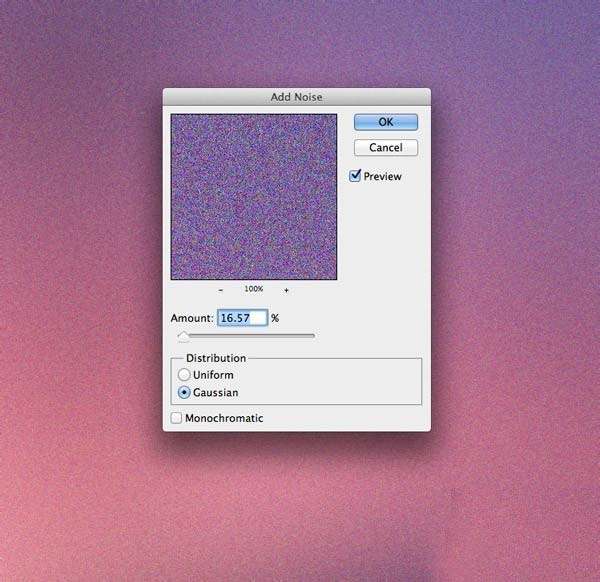Select Uniform distribution
Image resolution: width=600 pixels, height=582 pixels.
(x=184, y=375)
